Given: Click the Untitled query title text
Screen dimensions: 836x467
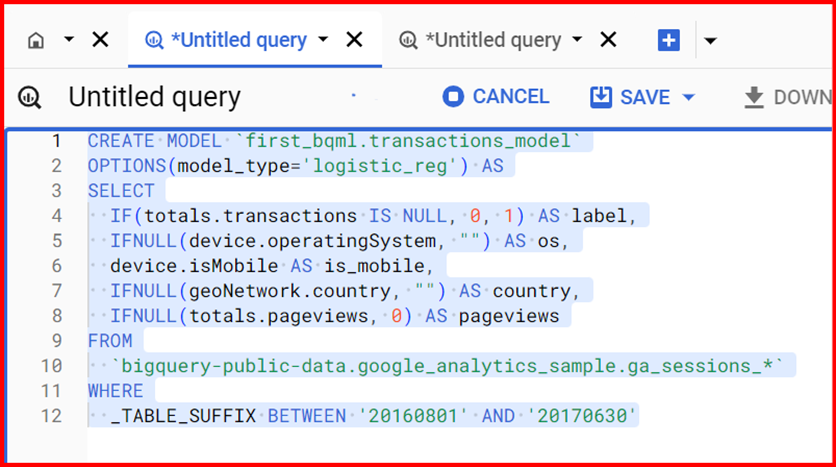Looking at the screenshot, I should [155, 97].
